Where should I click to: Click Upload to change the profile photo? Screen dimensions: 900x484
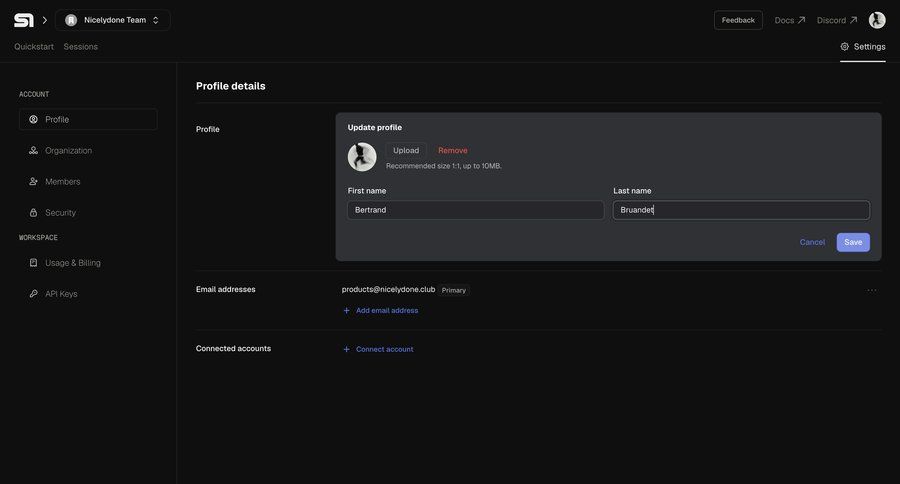point(406,150)
